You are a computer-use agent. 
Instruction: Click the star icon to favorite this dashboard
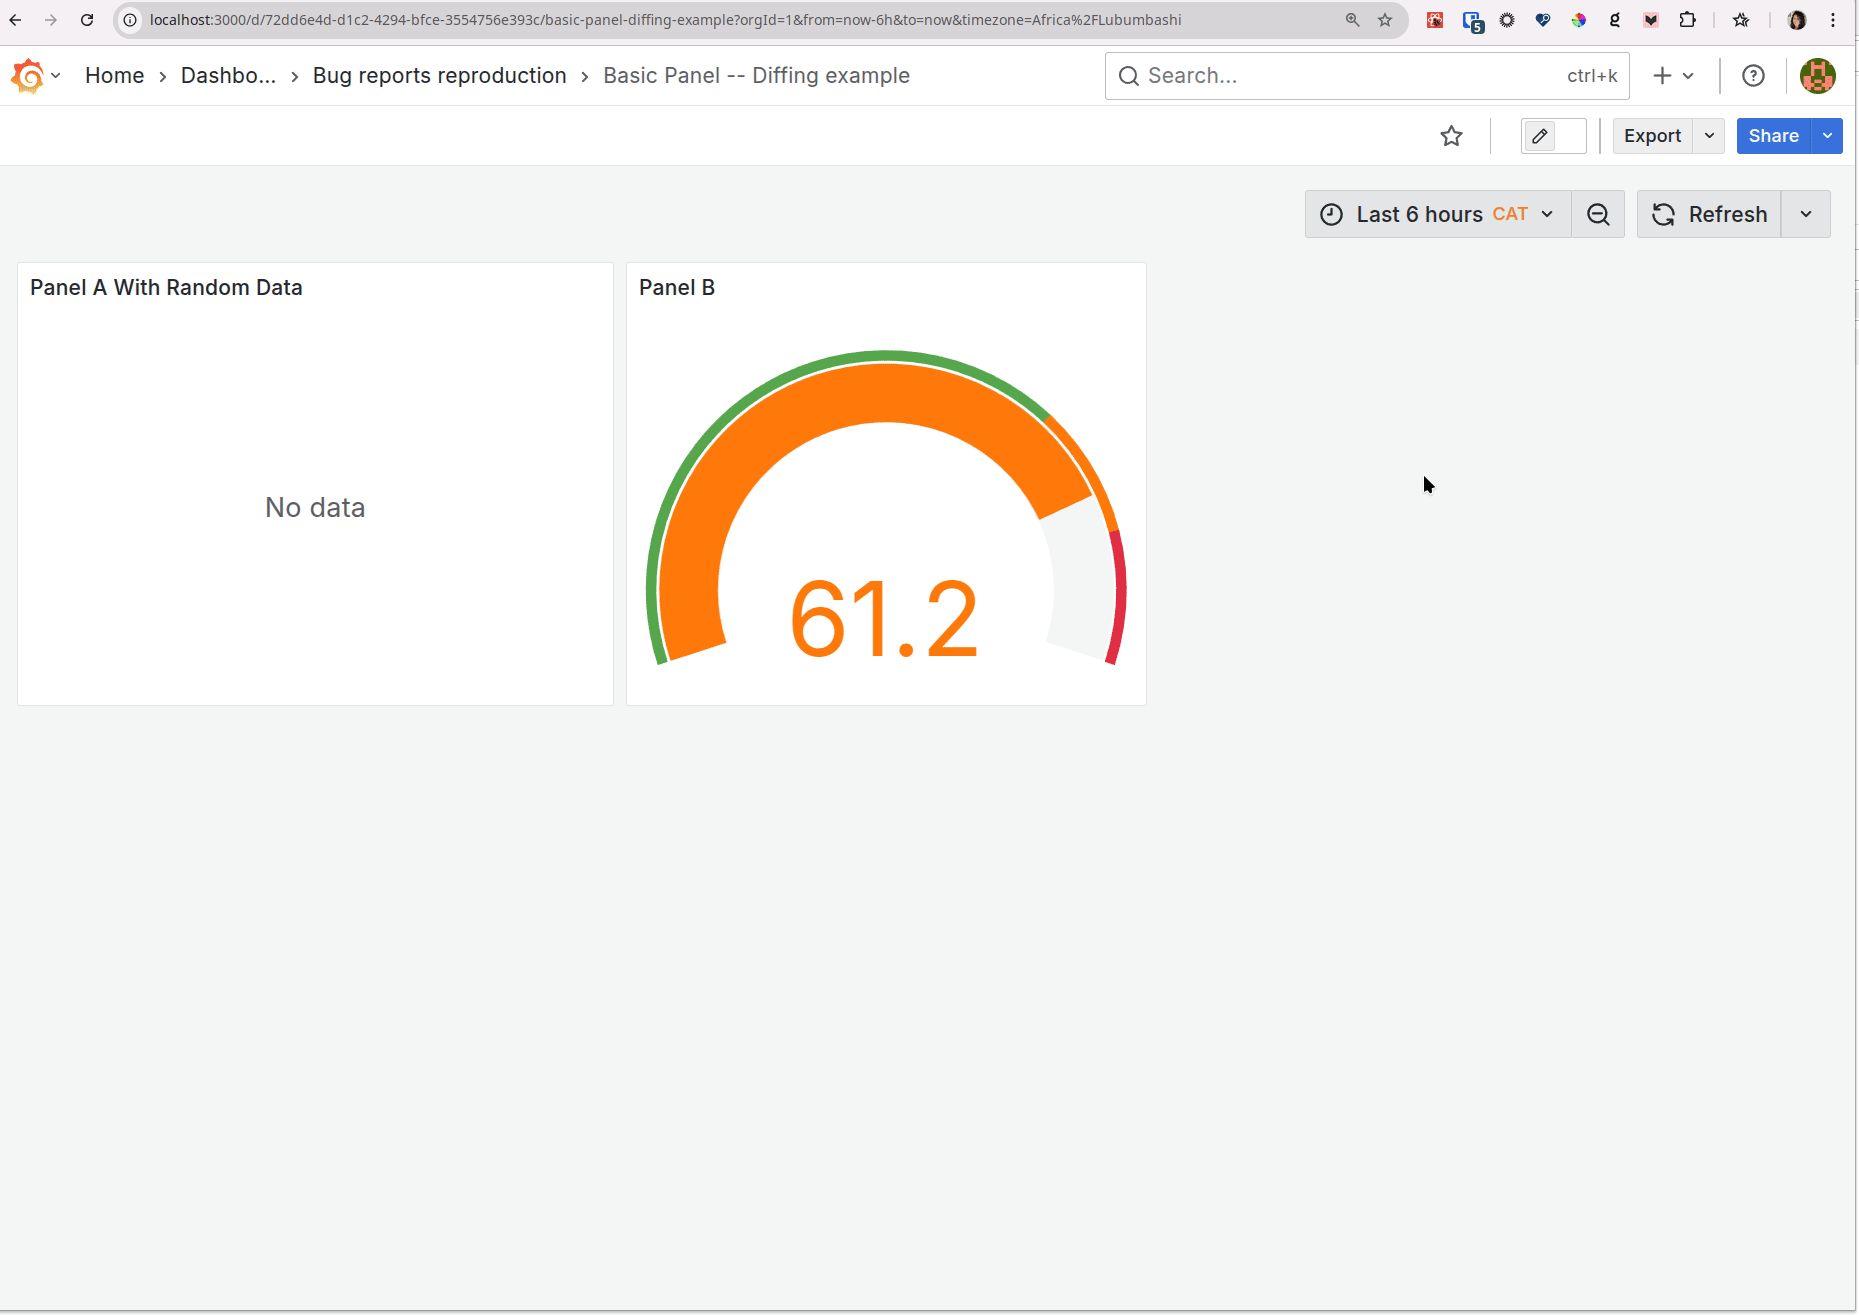click(1452, 136)
